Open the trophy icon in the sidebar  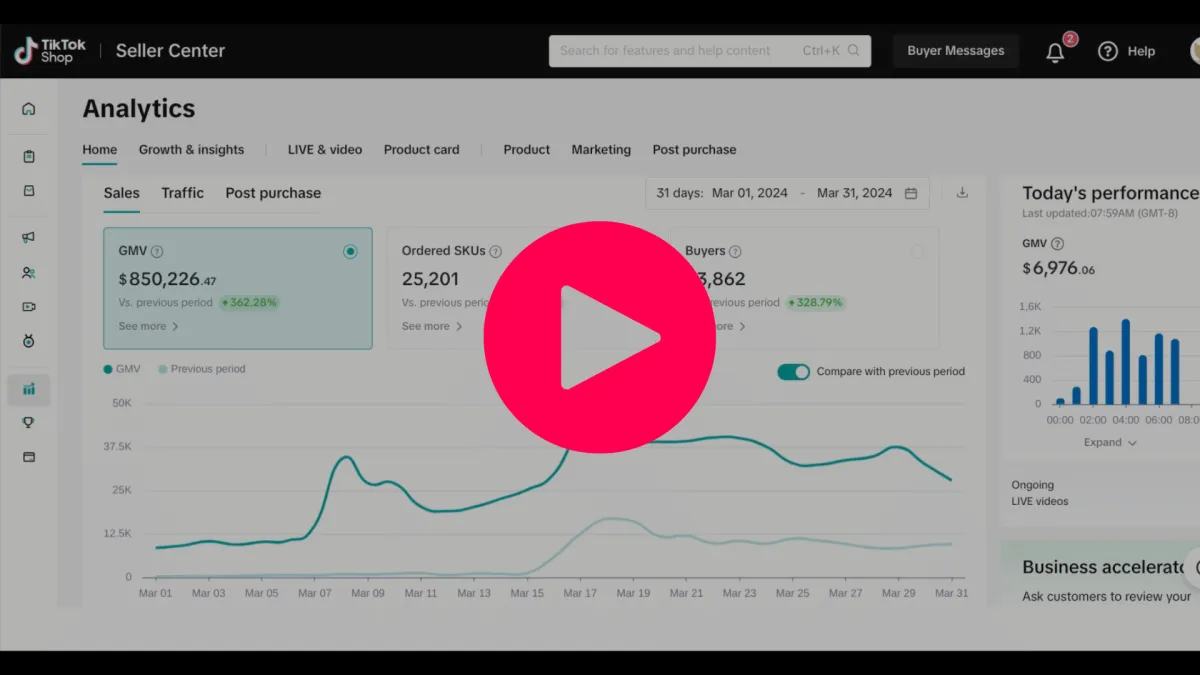[29, 423]
